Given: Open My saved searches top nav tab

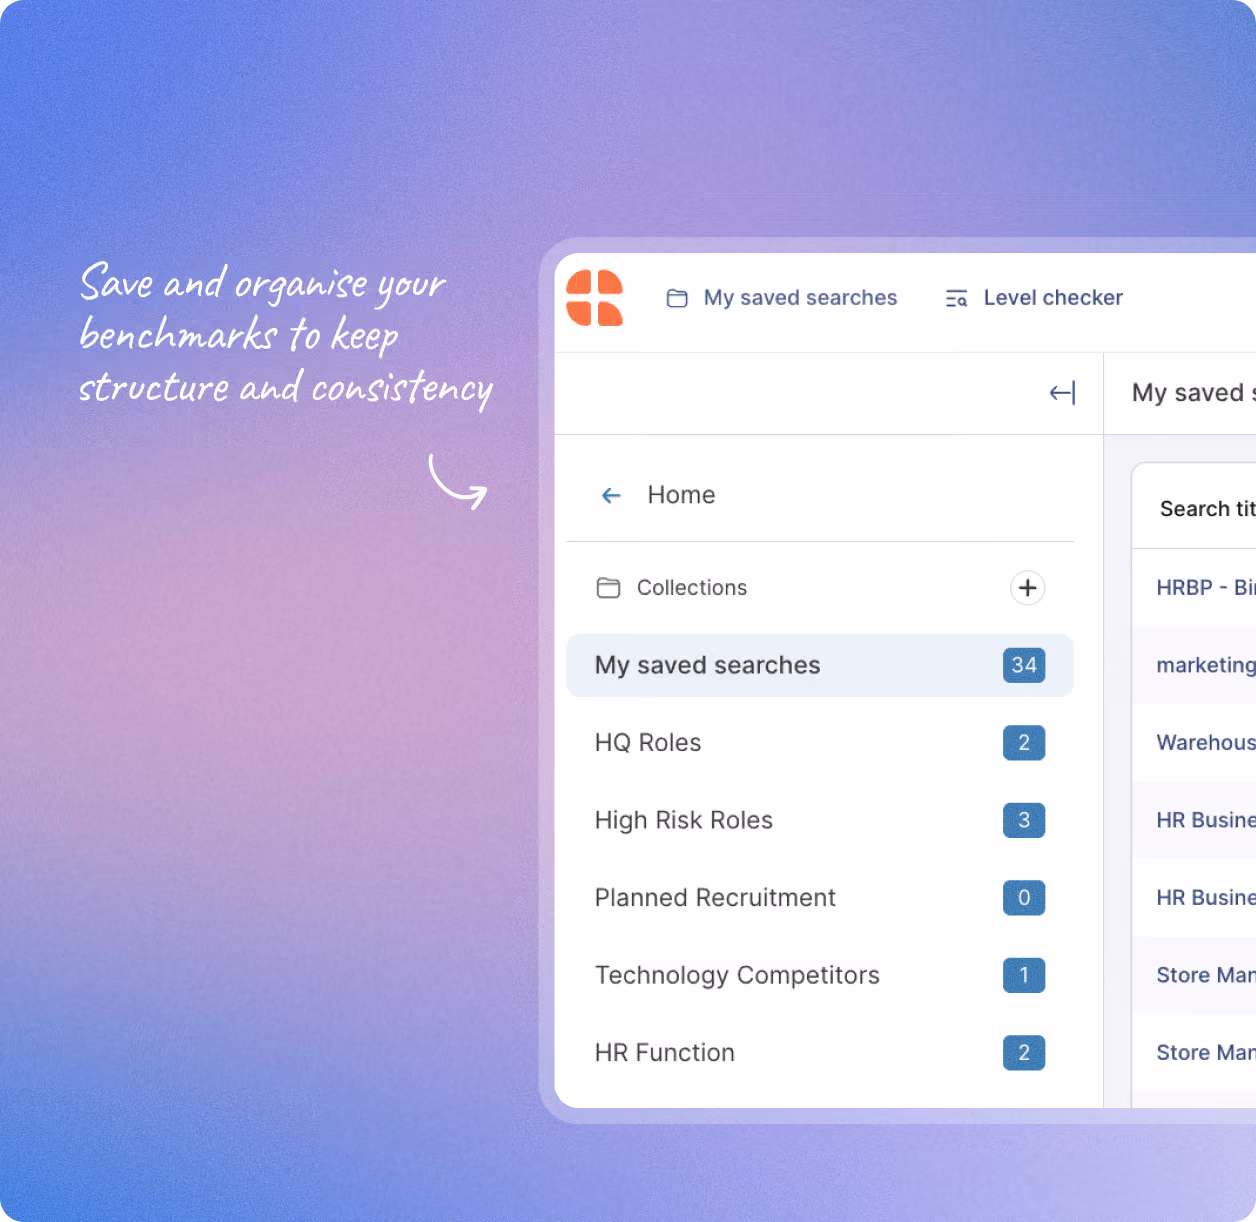Looking at the screenshot, I should [x=782, y=298].
